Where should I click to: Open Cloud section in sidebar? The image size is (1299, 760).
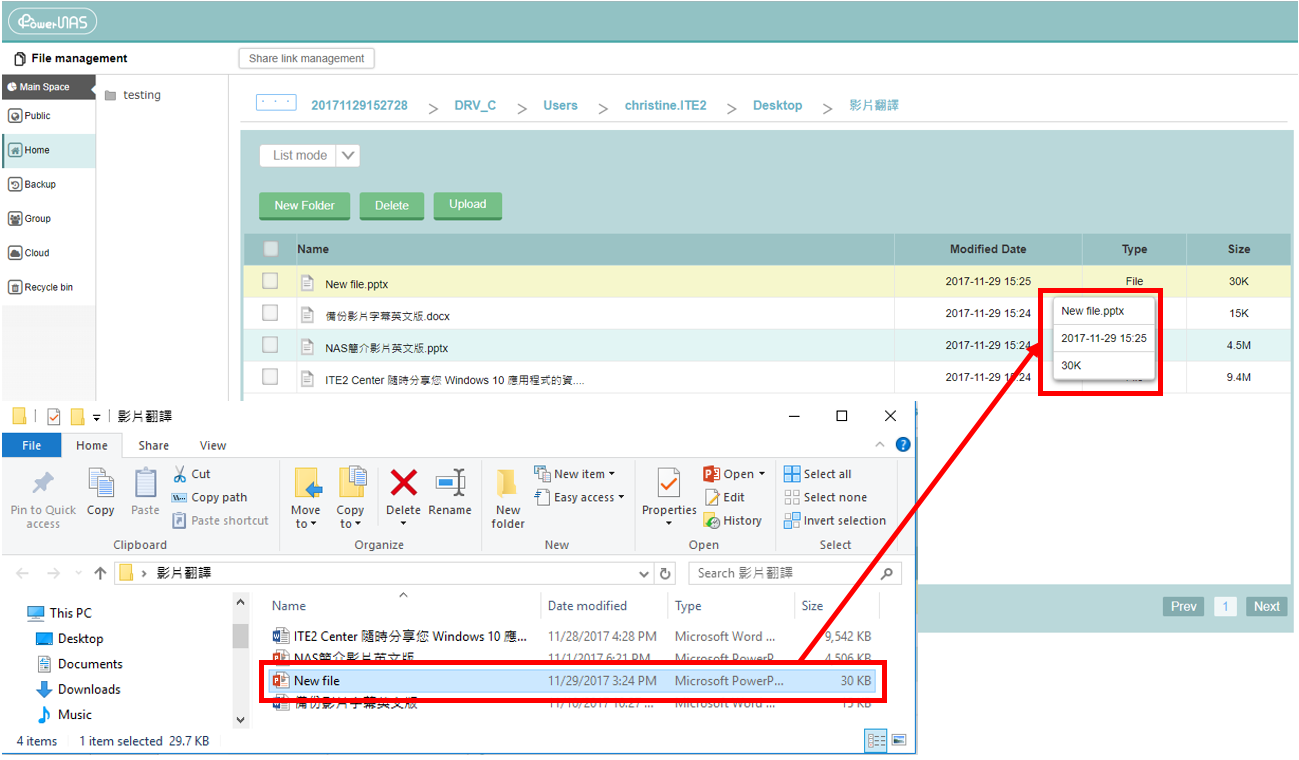tap(29, 253)
